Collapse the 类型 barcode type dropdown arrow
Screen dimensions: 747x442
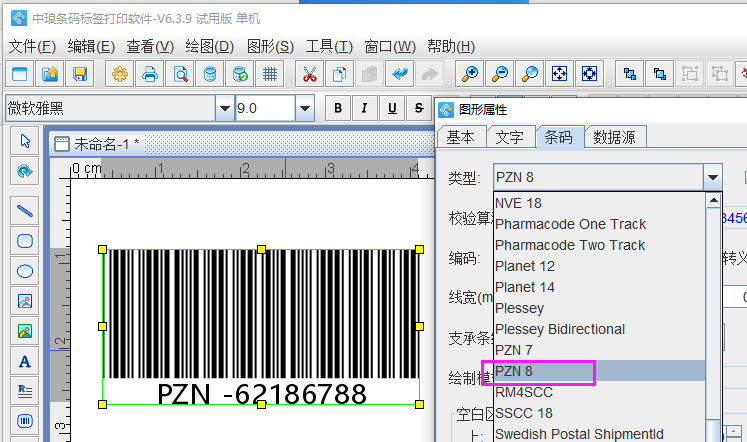(712, 178)
